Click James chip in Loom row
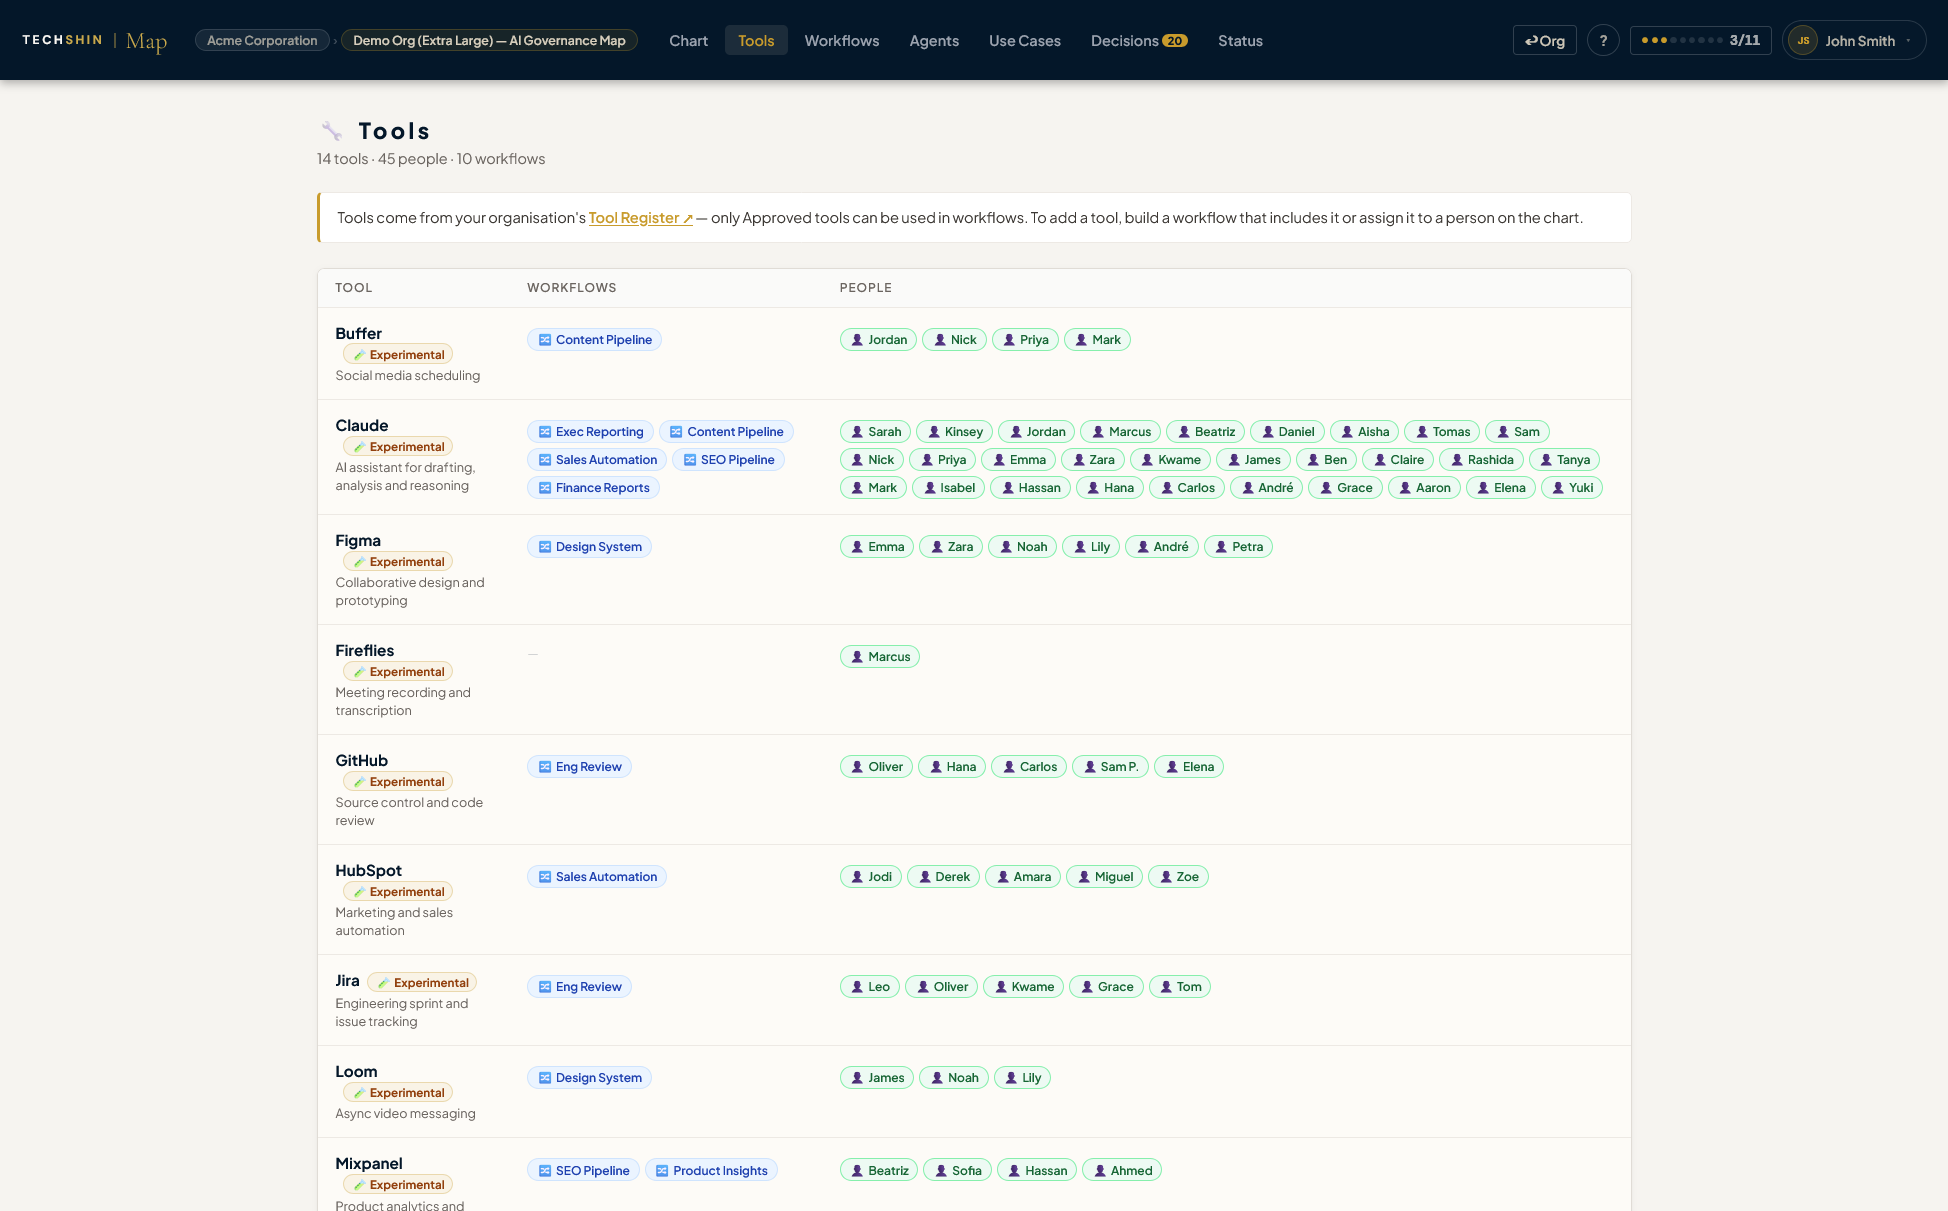Image resolution: width=1948 pixels, height=1211 pixels. click(x=877, y=1078)
